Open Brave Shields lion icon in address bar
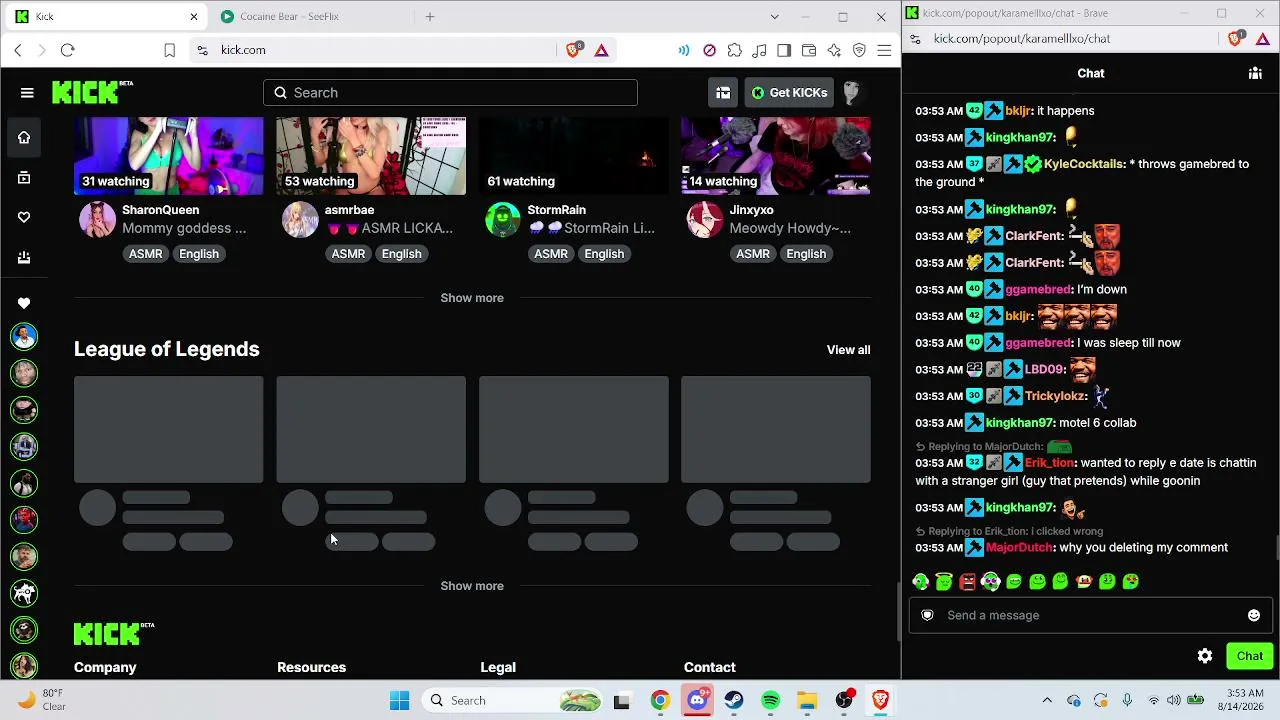Viewport: 1280px width, 720px height. [573, 50]
